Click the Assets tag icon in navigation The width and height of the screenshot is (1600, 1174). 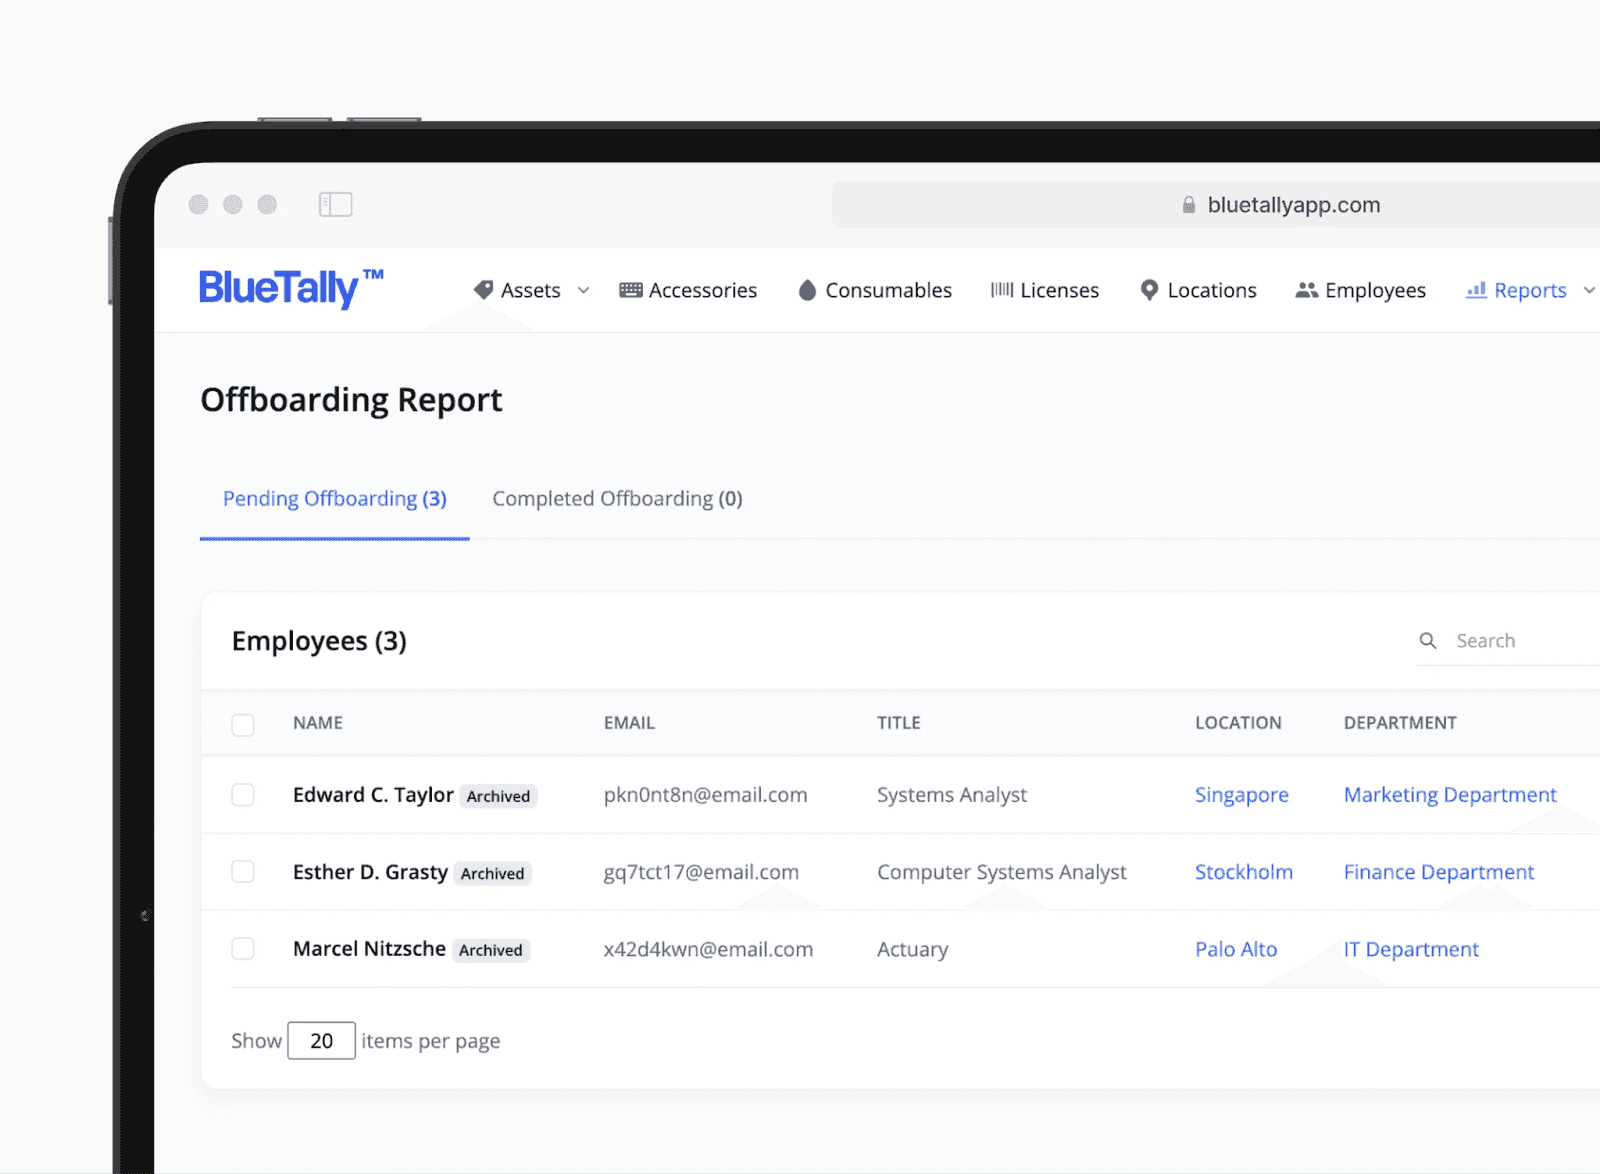(x=484, y=290)
